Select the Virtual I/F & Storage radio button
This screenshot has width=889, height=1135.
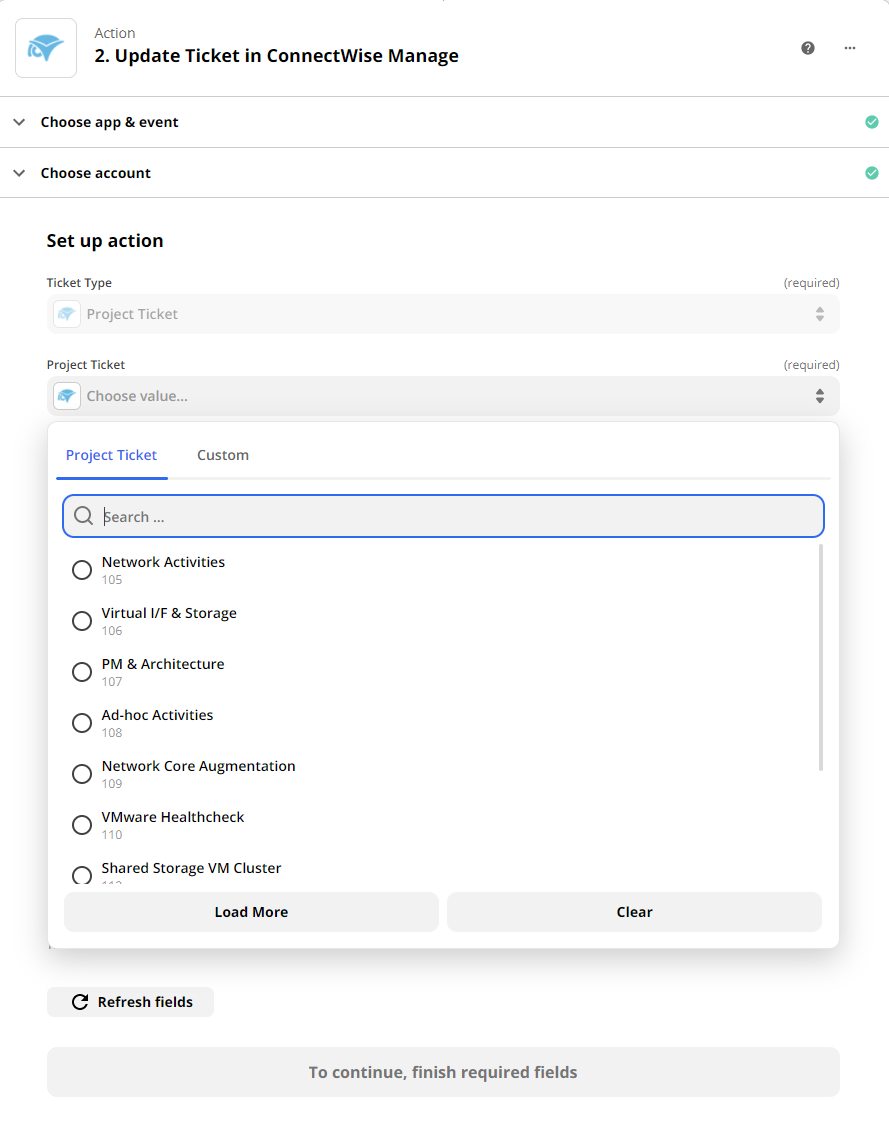82,621
